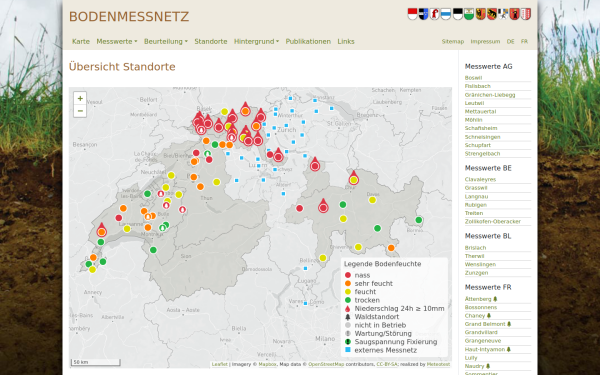Click blue external station square above Lugano
This screenshot has height=375, width=600.
305,269
